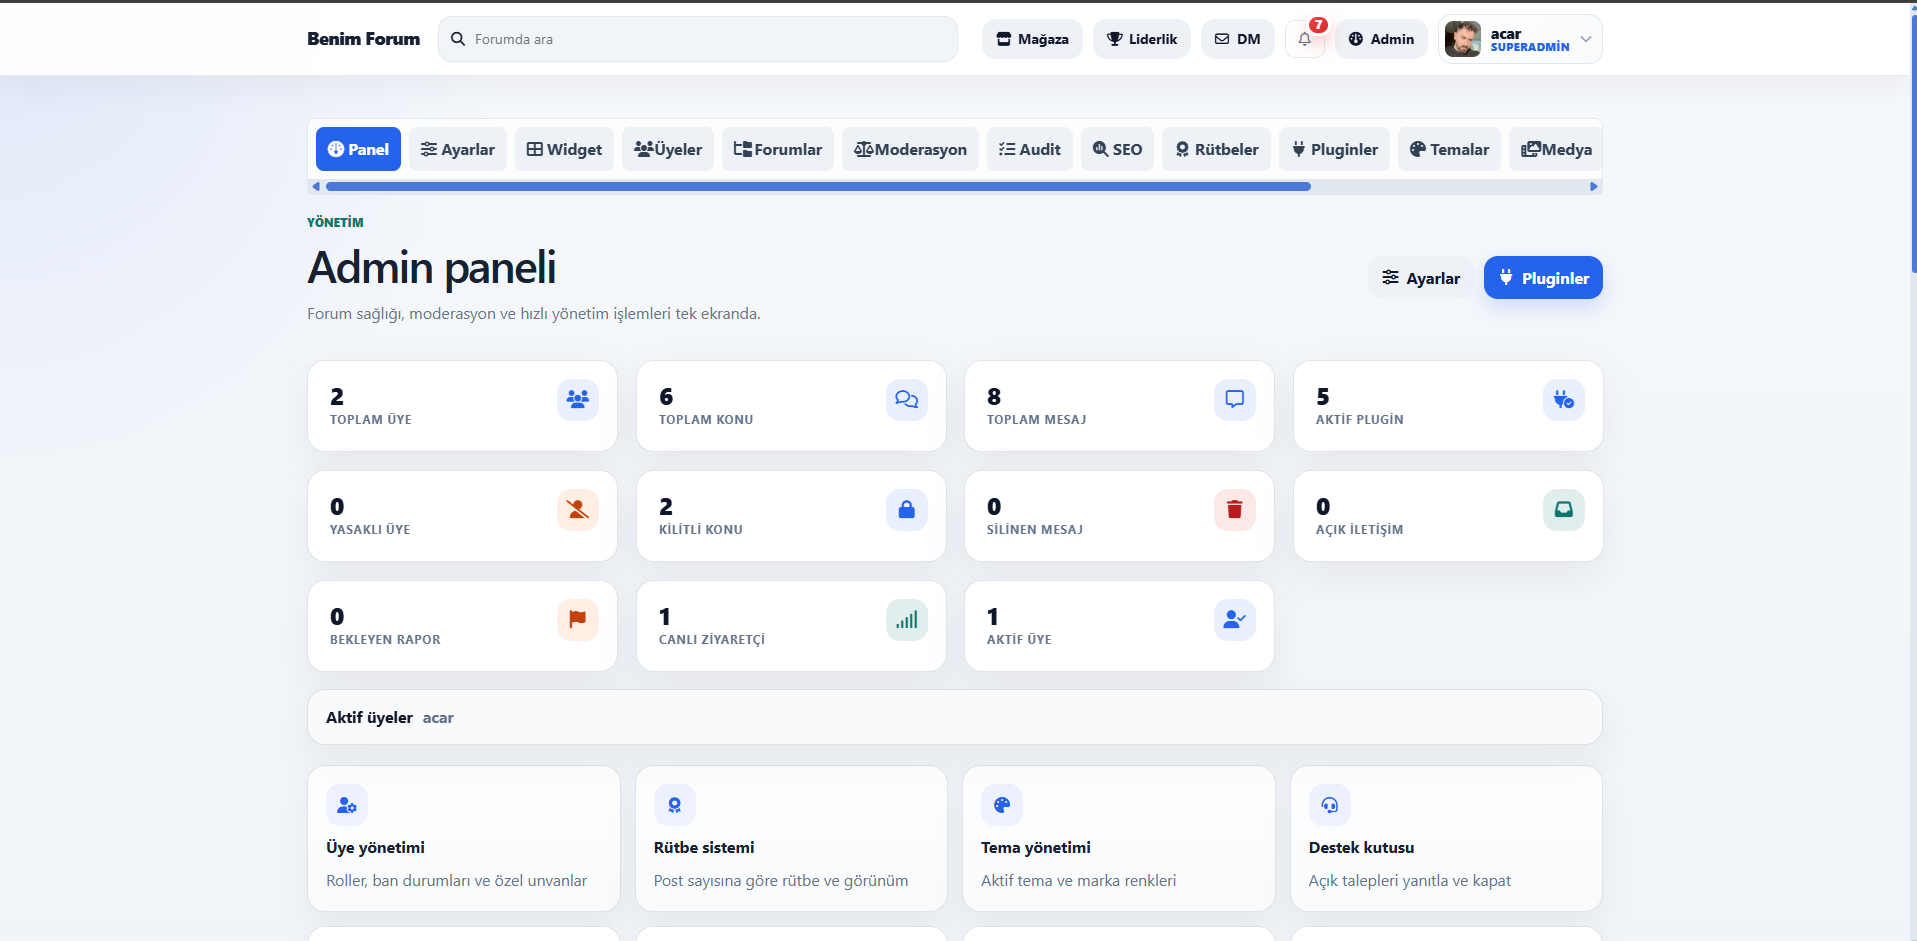This screenshot has width=1917, height=941.
Task: Click the Açık İletişim inbox icon
Action: click(1563, 510)
